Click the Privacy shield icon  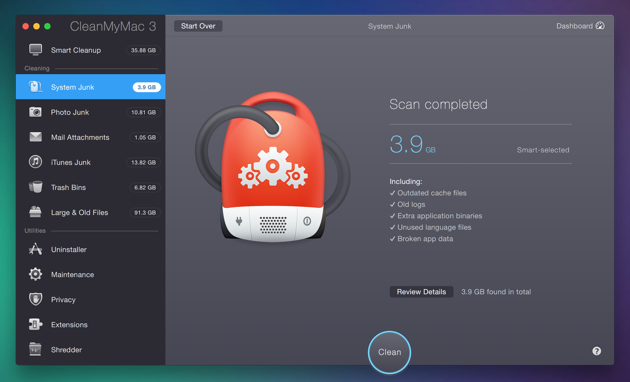[x=35, y=299]
